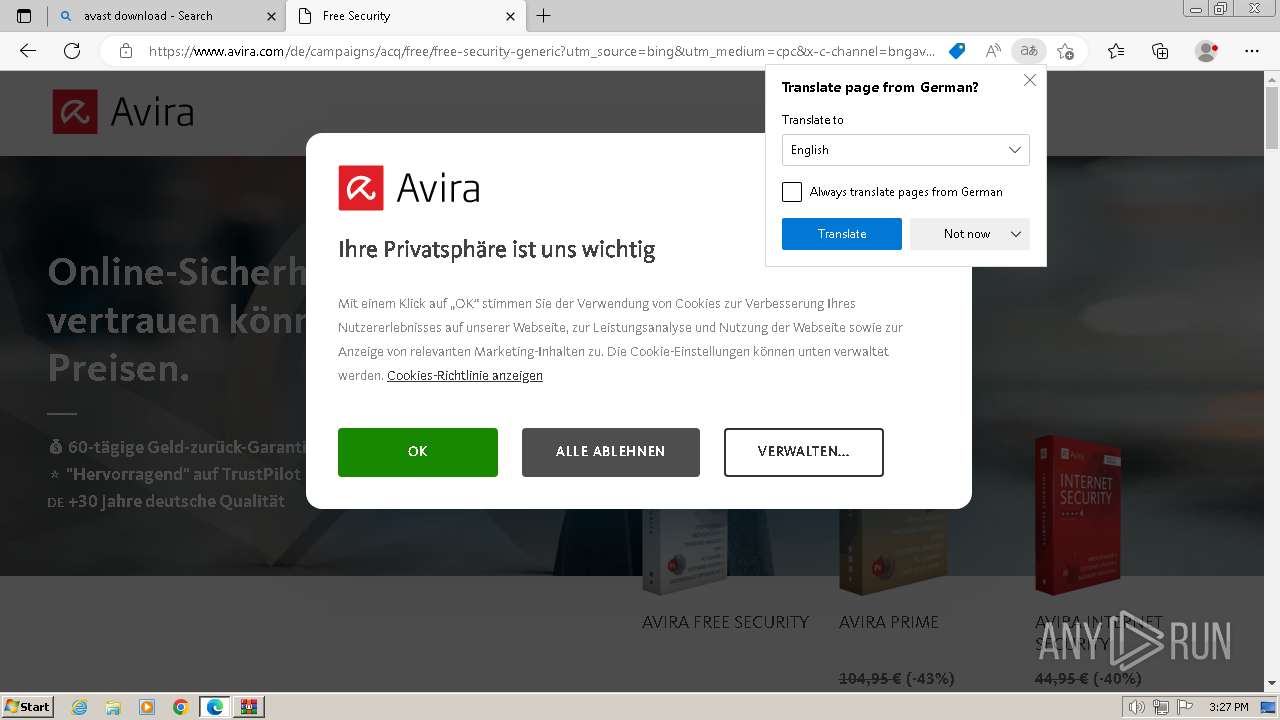Viewport: 1280px width, 720px height.
Task: Click the Internet Security red box image
Action: pyautogui.click(x=1078, y=515)
